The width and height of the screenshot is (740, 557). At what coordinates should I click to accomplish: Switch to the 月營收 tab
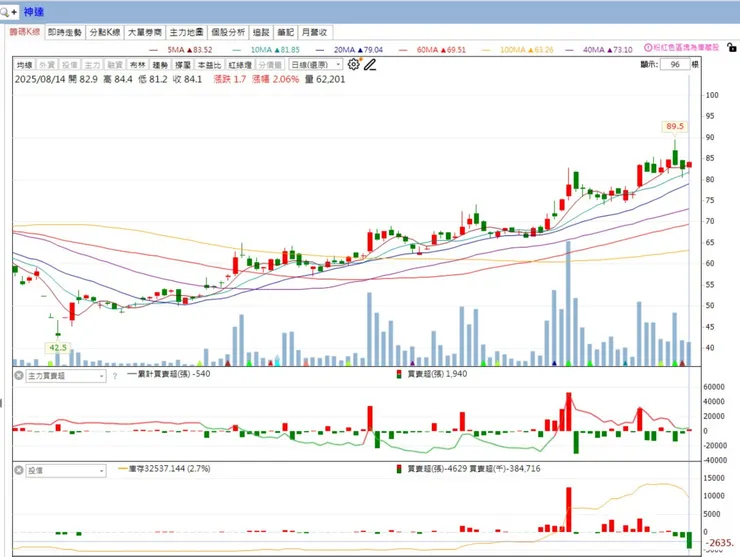point(315,32)
